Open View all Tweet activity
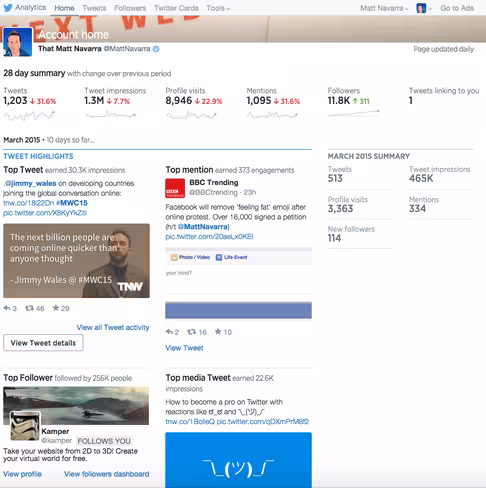The image size is (486, 488). point(113,327)
